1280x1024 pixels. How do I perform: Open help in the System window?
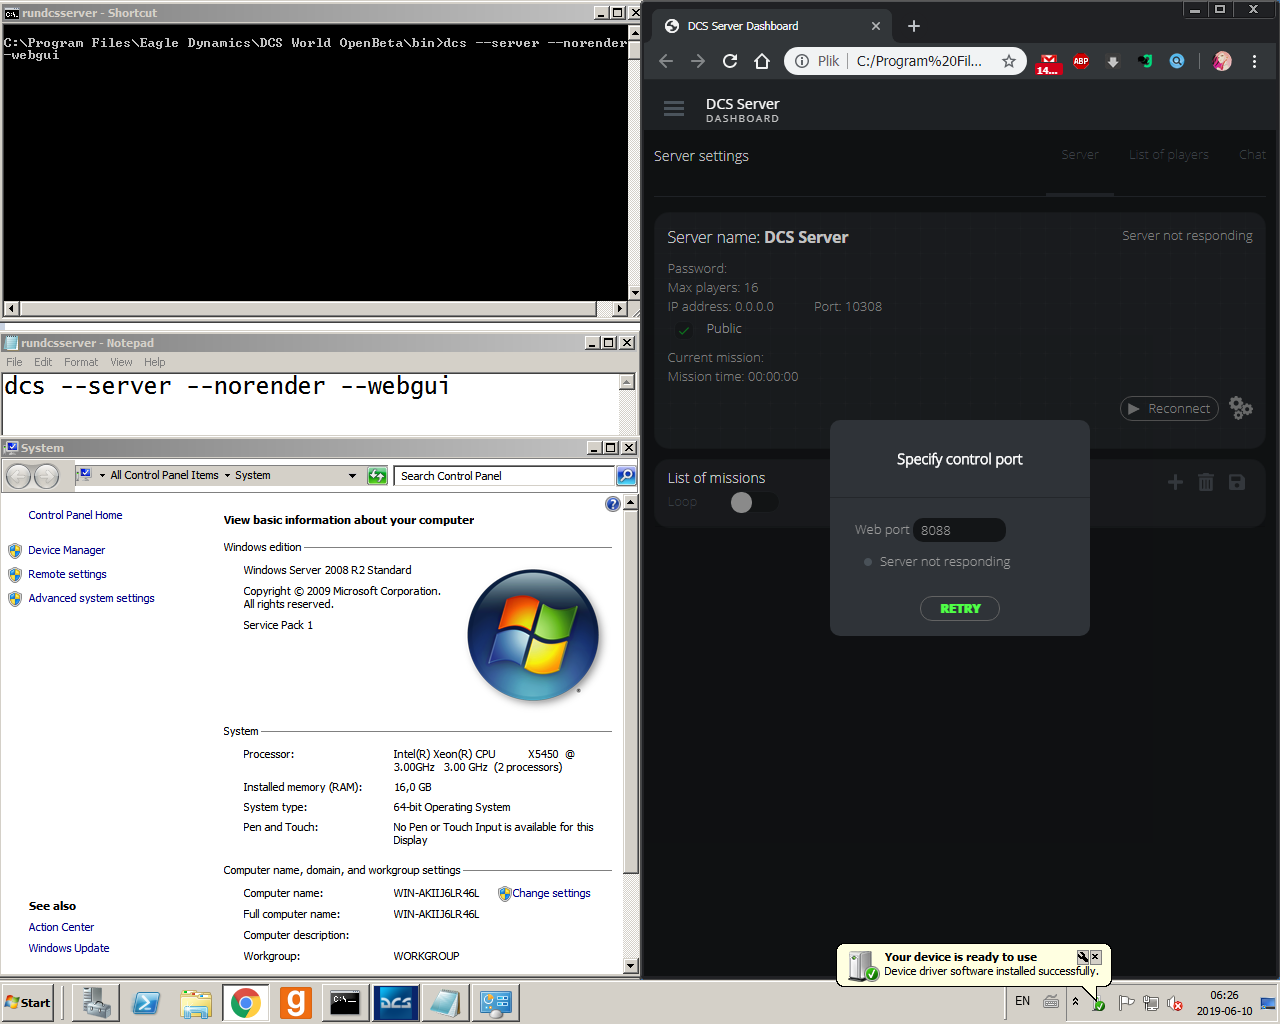pos(613,504)
